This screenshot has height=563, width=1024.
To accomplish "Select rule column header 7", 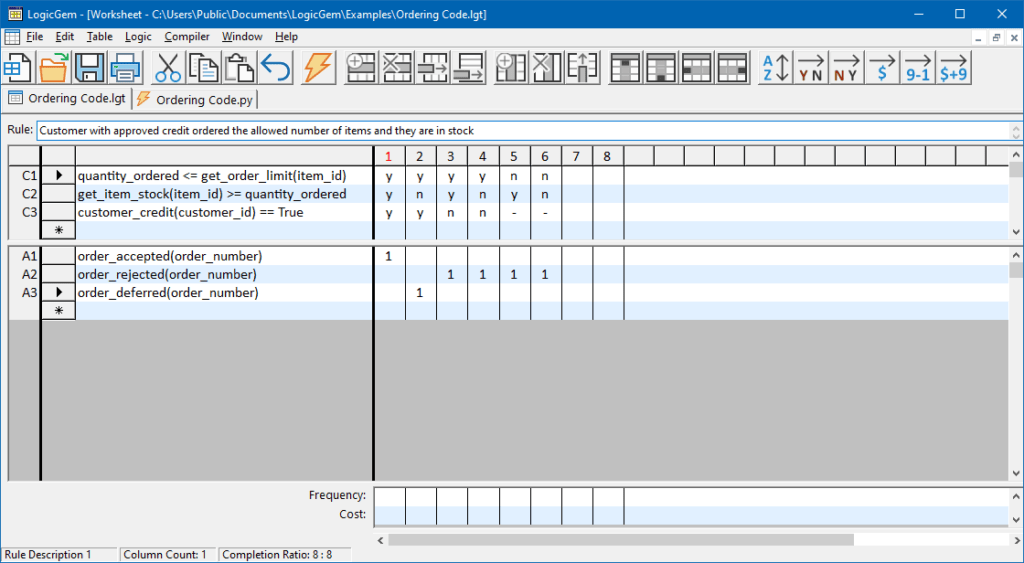I will click(x=577, y=156).
